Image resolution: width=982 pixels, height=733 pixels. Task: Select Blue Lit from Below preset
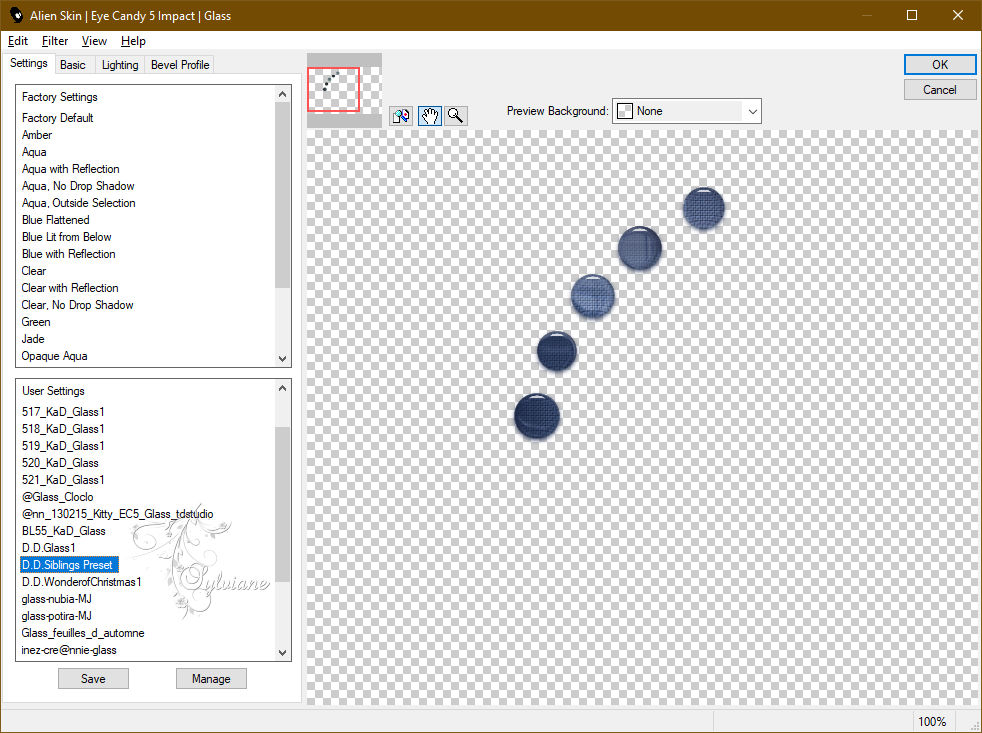click(66, 237)
